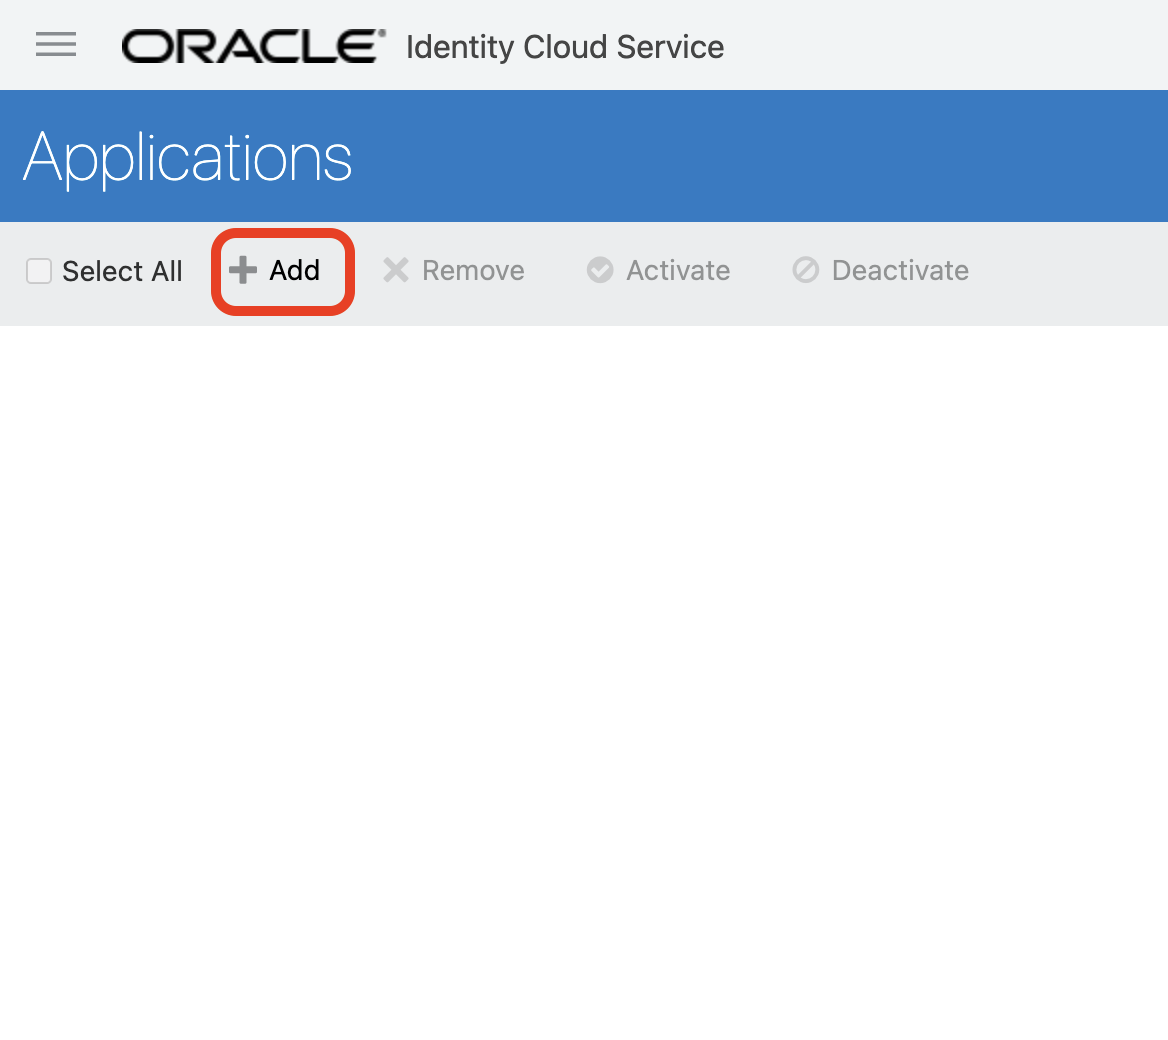Viewport: 1168px width, 1040px height.
Task: Click the Applications page heading
Action: 188,157
